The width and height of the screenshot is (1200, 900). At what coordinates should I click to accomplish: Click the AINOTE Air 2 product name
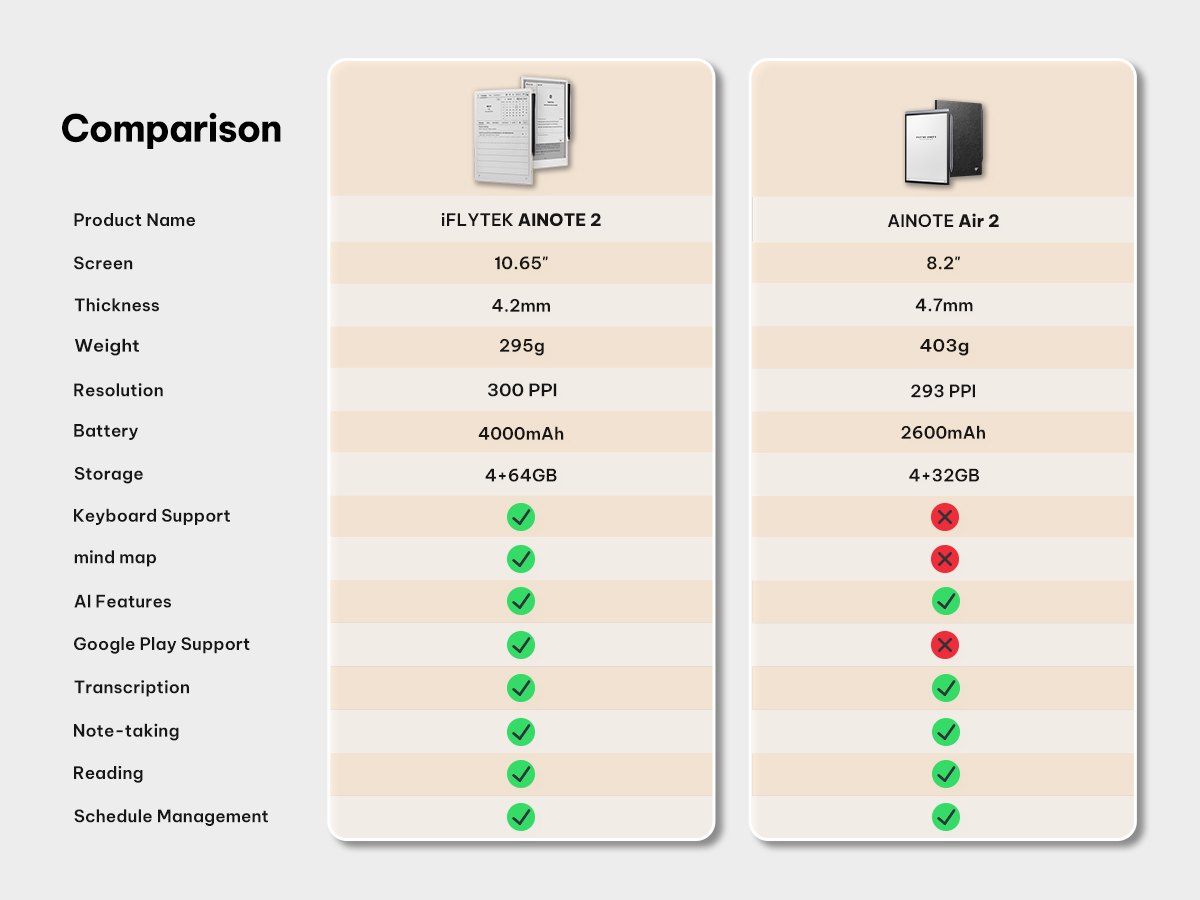943,221
